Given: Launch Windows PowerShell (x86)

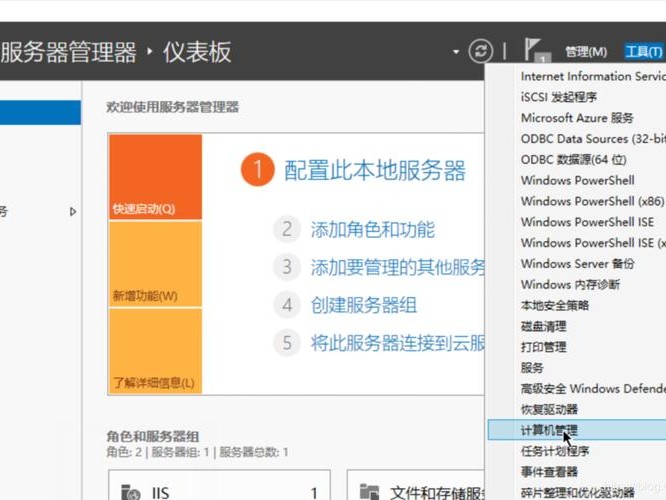Looking at the screenshot, I should point(593,201).
